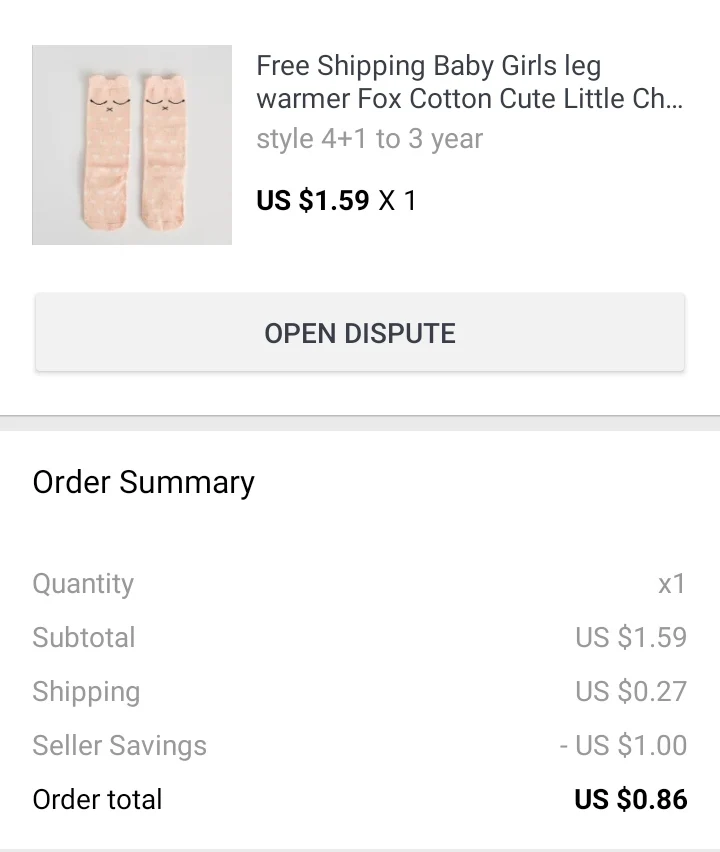Viewport: 720px width, 852px height.
Task: Select the grey US $1.59 subtotal amount
Action: coord(630,638)
